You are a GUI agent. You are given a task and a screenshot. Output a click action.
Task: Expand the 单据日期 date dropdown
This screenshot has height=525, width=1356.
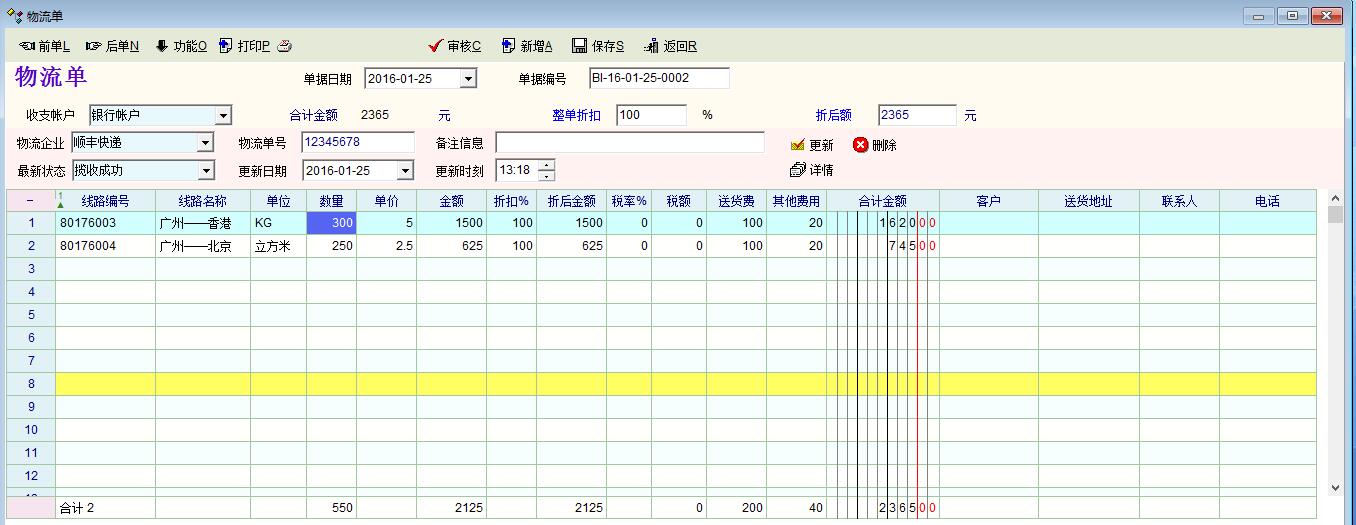(468, 79)
